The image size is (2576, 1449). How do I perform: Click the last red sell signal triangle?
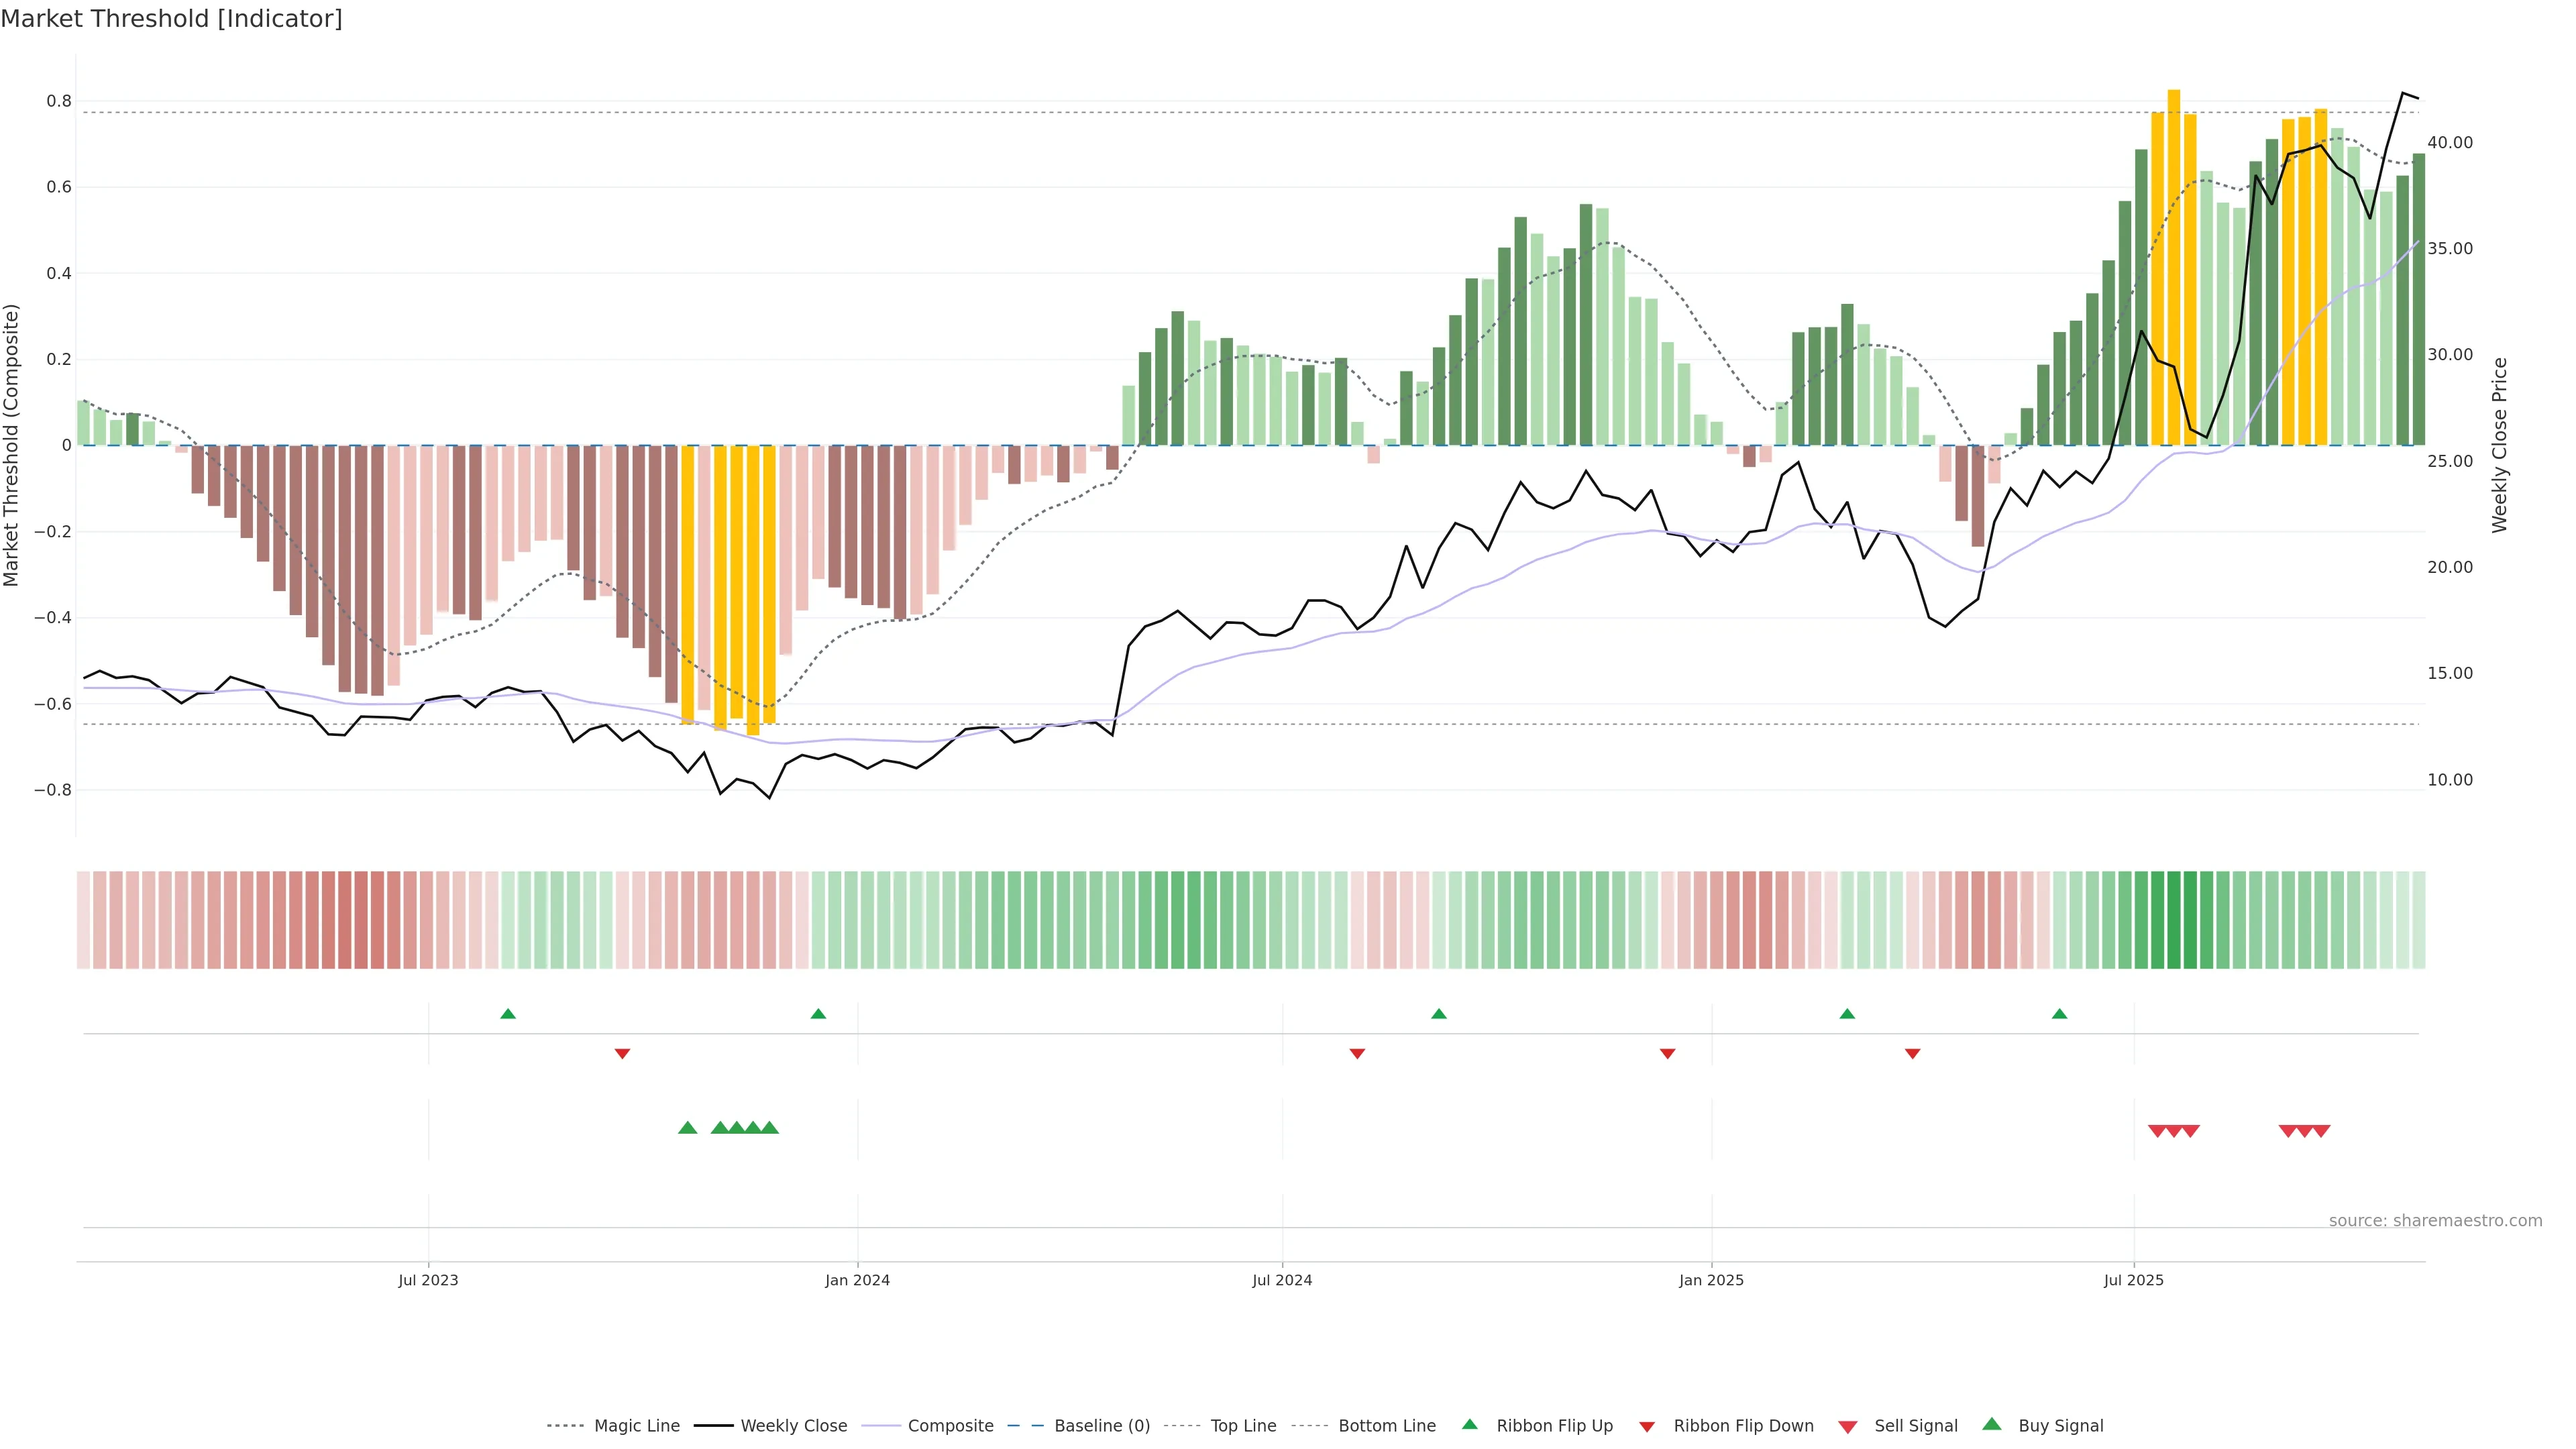coord(2321,1131)
